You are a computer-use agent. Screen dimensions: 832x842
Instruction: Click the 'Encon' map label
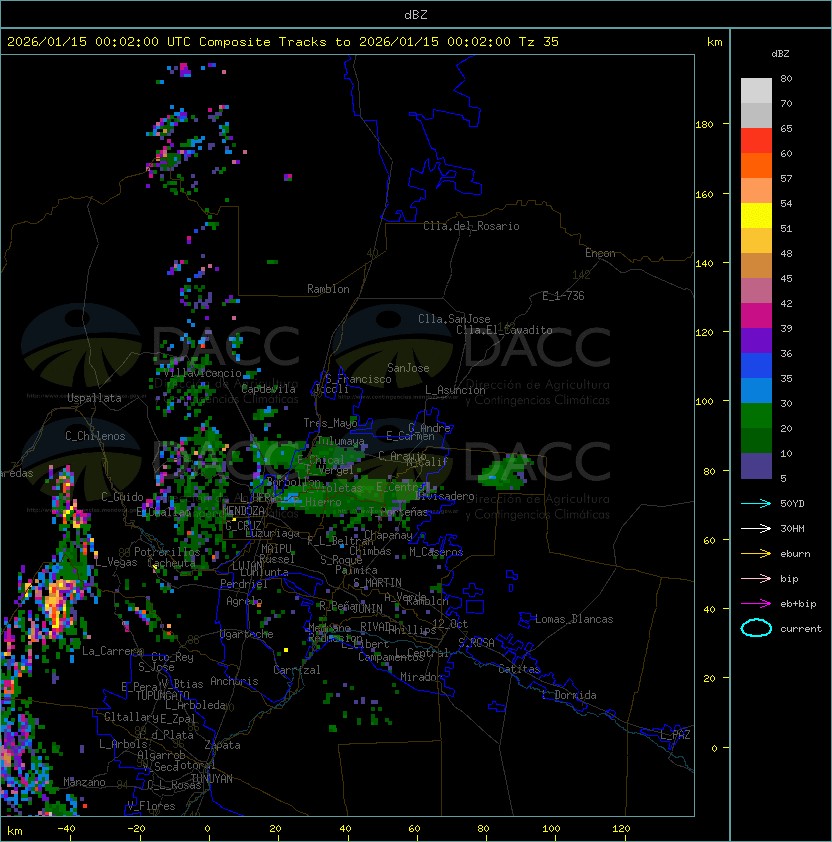[x=600, y=253]
